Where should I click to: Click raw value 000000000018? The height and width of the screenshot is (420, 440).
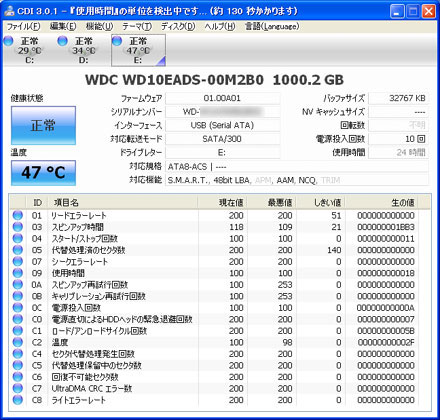pos(386,273)
